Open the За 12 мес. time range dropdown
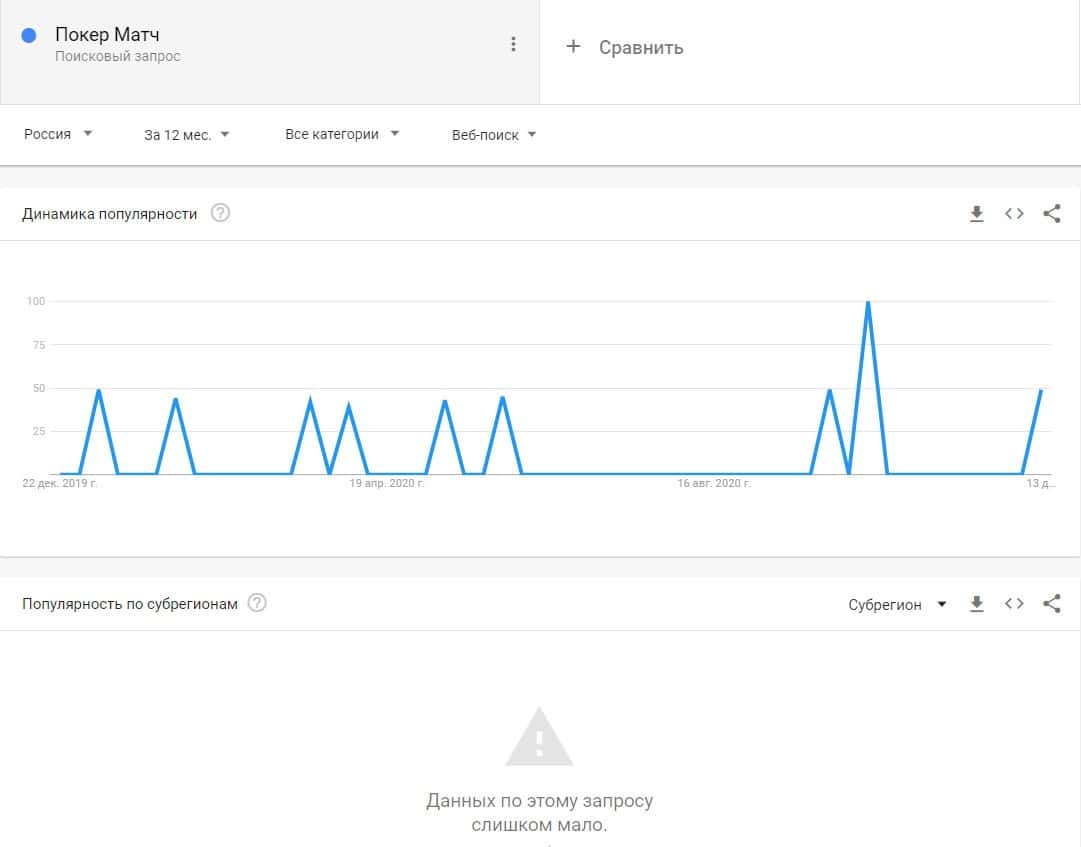This screenshot has height=847, width=1081. click(x=186, y=135)
